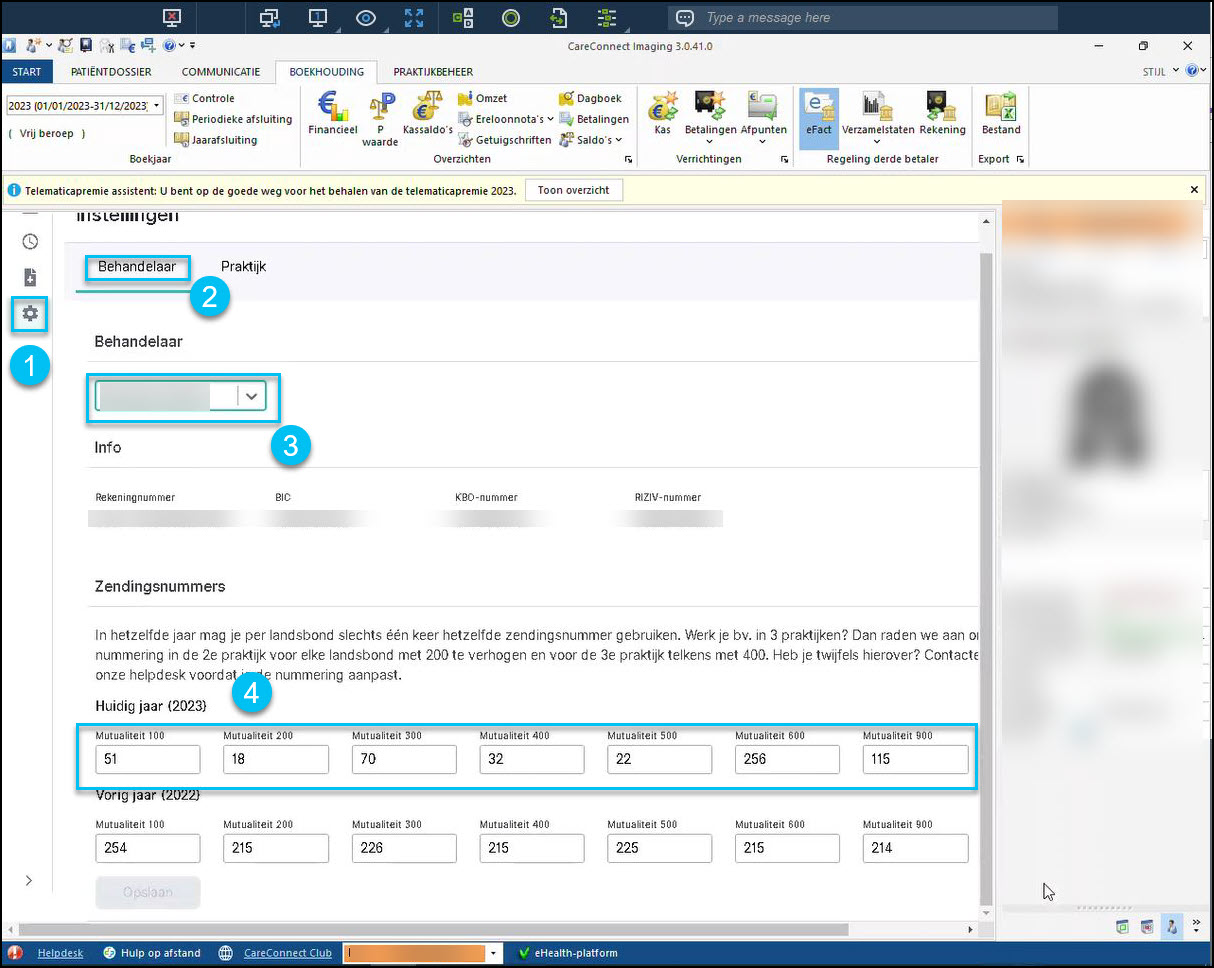Click the 2023 Mutualiteit 100 field

(x=148, y=759)
